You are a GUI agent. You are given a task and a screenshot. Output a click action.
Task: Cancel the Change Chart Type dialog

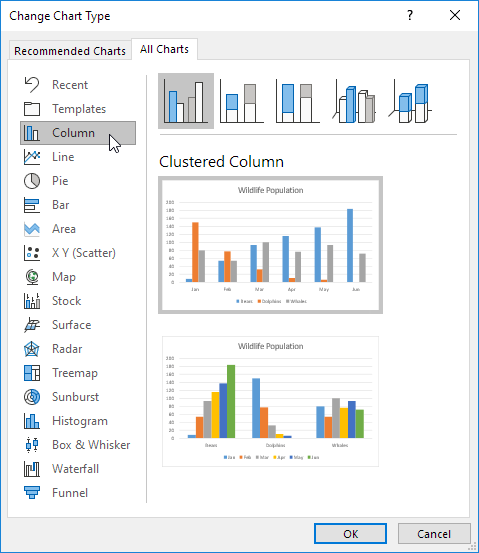(434, 534)
